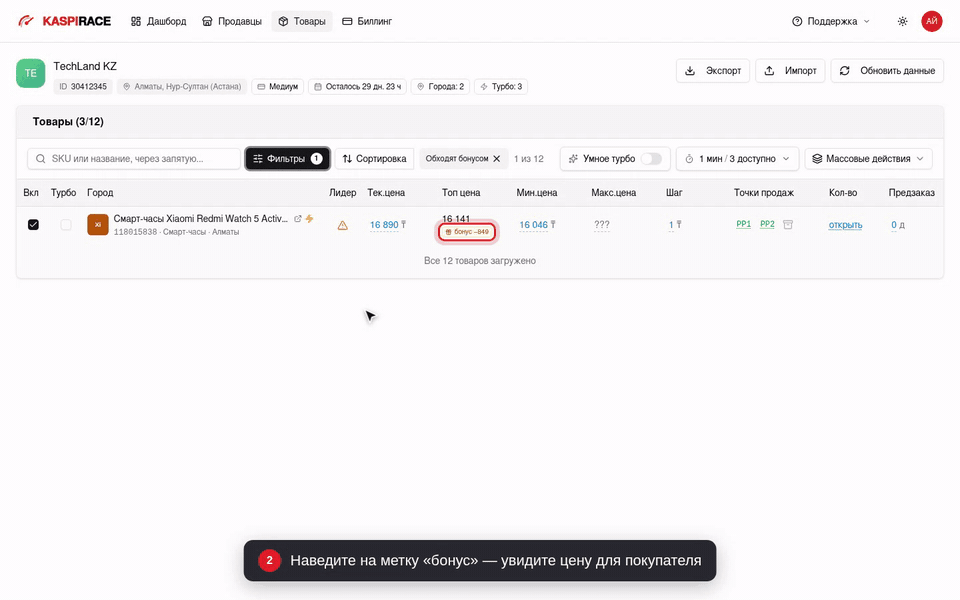Click the «бонус −849» badge under top price
Viewport: 960px width, 600px height.
(467, 232)
